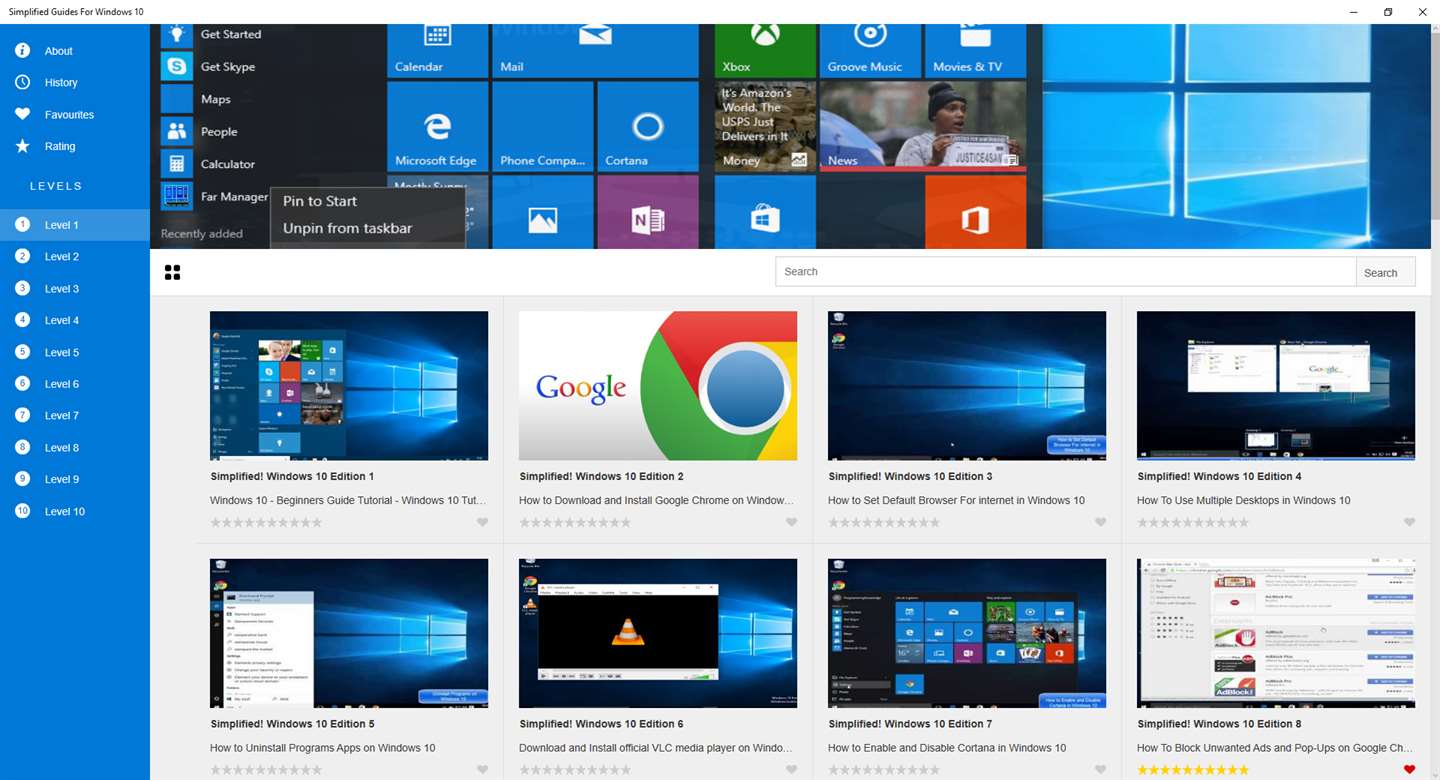This screenshot has height=780, width=1440.
Task: Open Rating star icon in sidebar
Action: click(x=22, y=146)
